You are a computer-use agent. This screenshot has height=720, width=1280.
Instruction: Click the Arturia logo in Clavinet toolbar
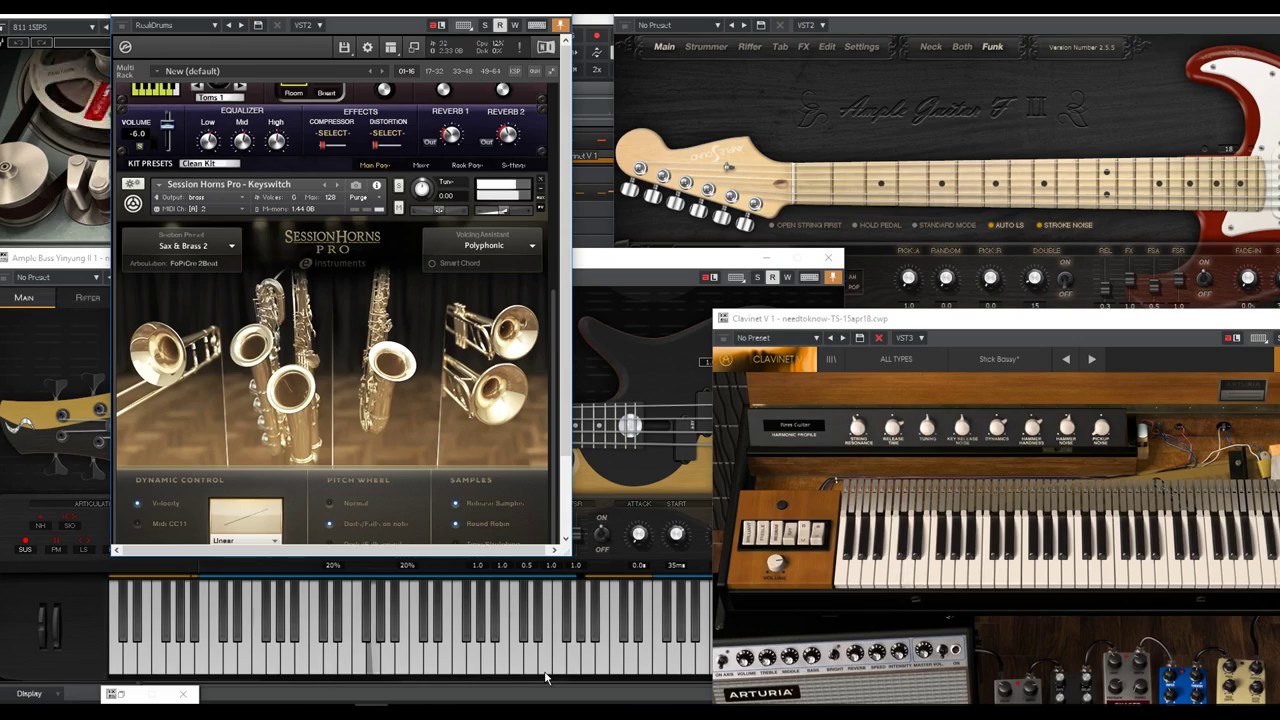(726, 359)
